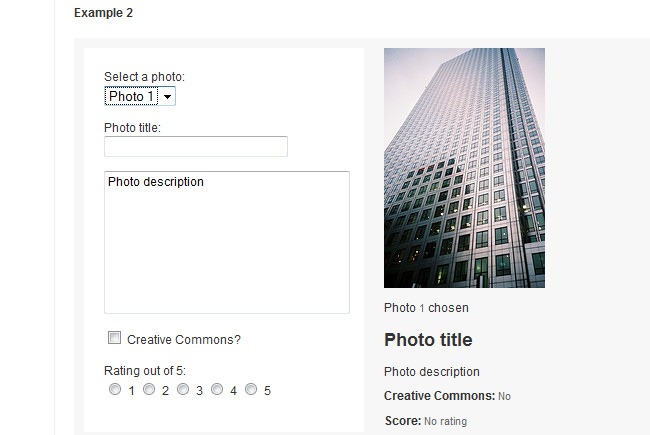650x435 pixels.
Task: Click the preview Photo description text below heading
Action: click(x=431, y=372)
